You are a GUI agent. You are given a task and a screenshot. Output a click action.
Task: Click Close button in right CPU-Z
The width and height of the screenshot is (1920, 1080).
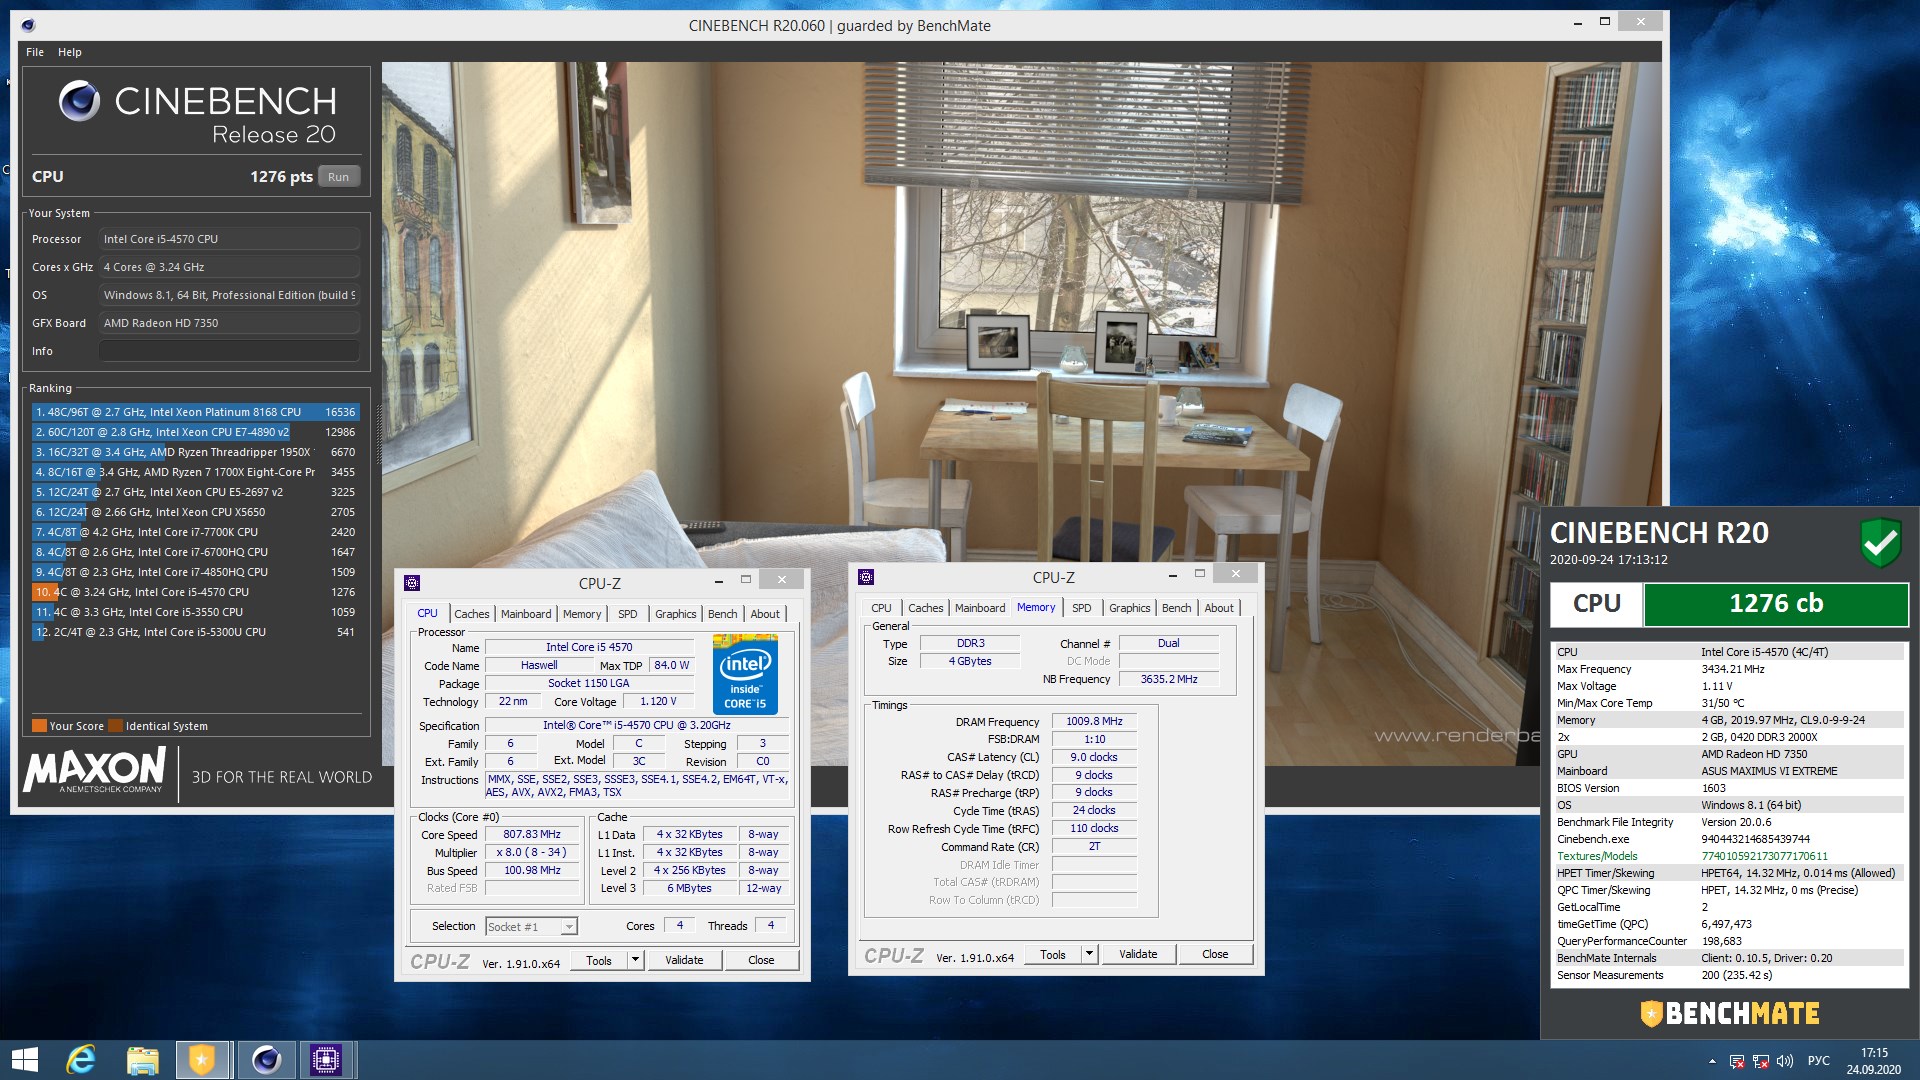pos(1215,954)
